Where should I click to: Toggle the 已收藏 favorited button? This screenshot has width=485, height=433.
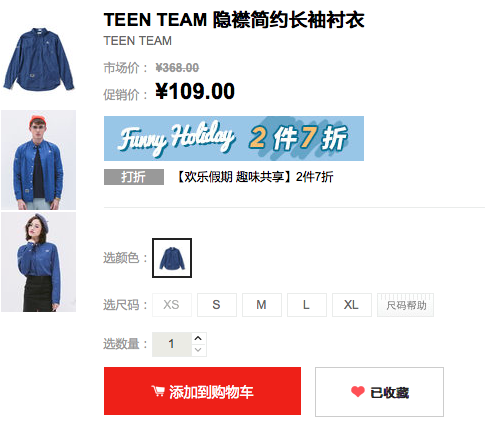click(379, 392)
